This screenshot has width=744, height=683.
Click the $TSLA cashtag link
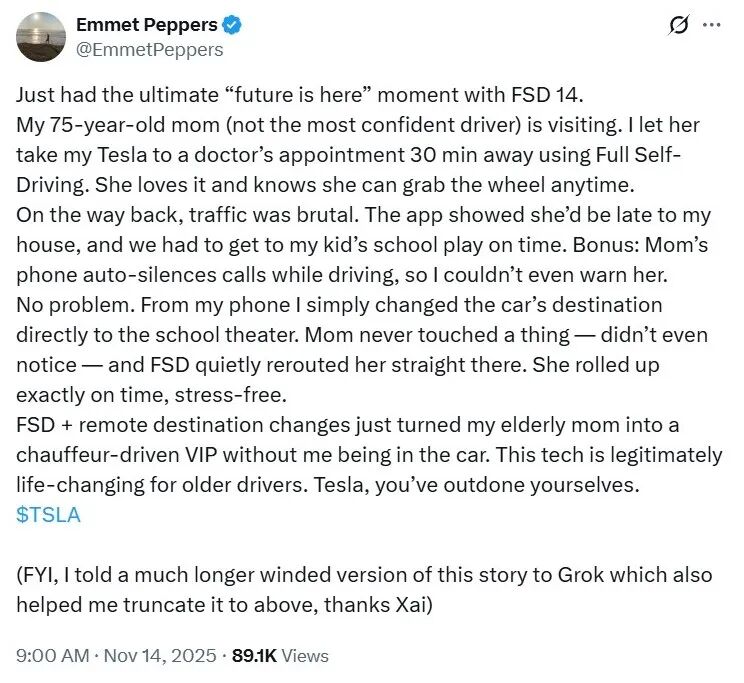(x=48, y=515)
